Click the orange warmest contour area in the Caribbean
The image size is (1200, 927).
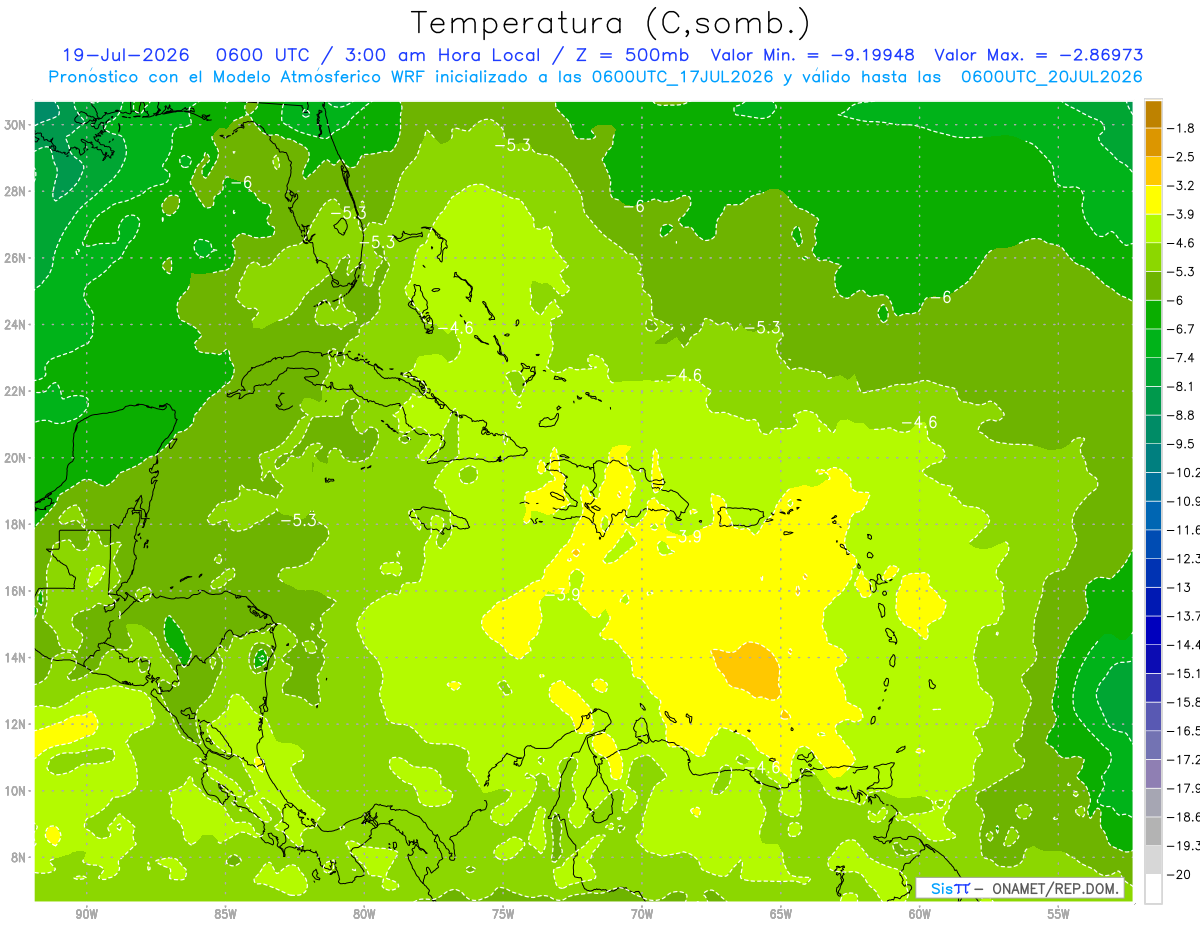pyautogui.click(x=748, y=670)
